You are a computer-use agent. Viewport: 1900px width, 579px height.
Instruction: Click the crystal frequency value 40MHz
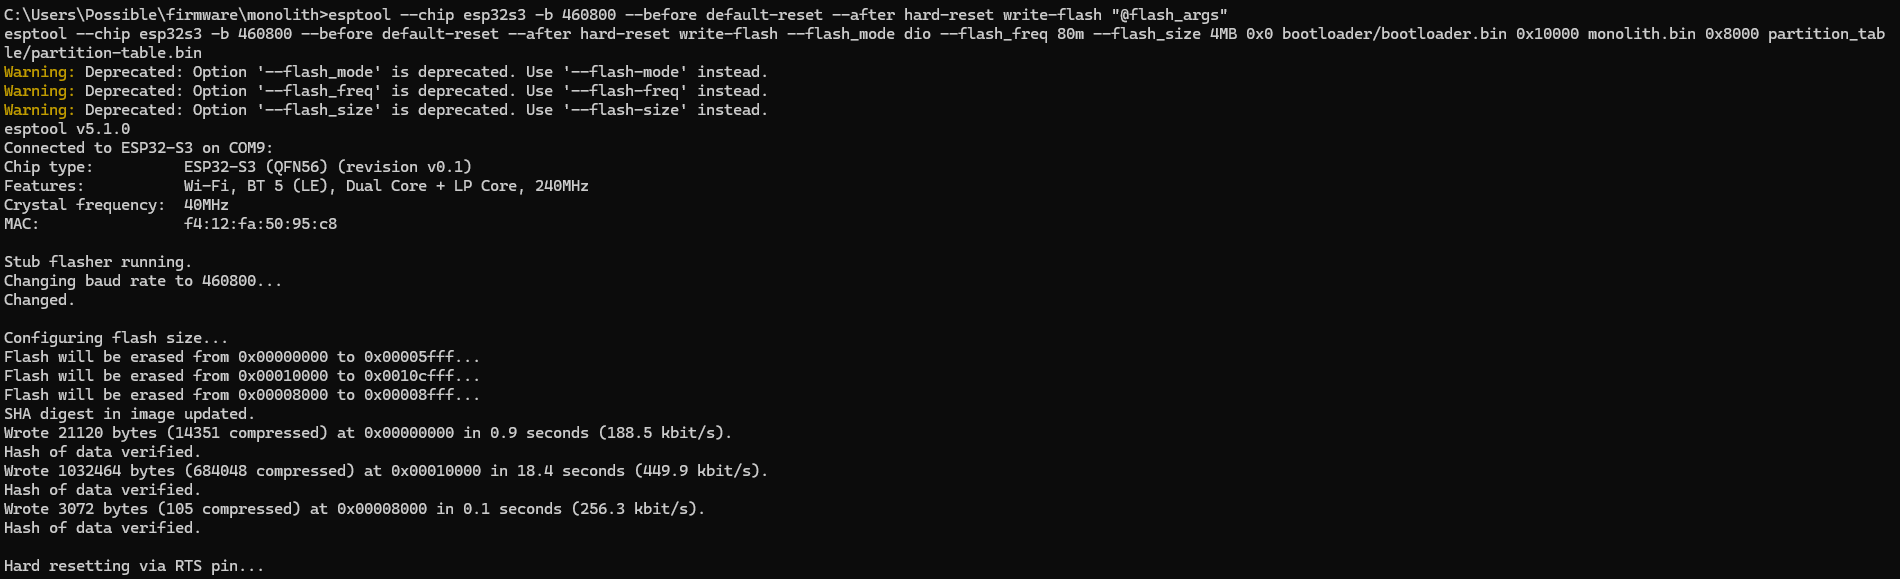click(206, 205)
